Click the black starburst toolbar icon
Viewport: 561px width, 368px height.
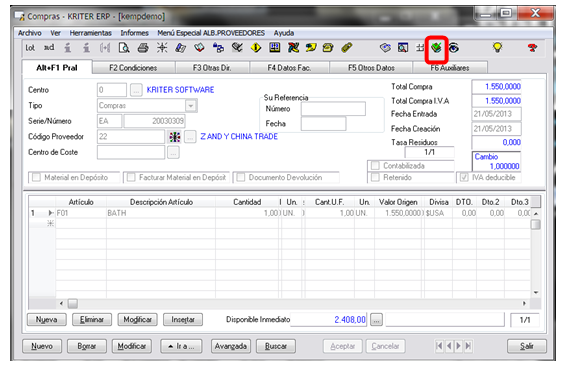162,48
